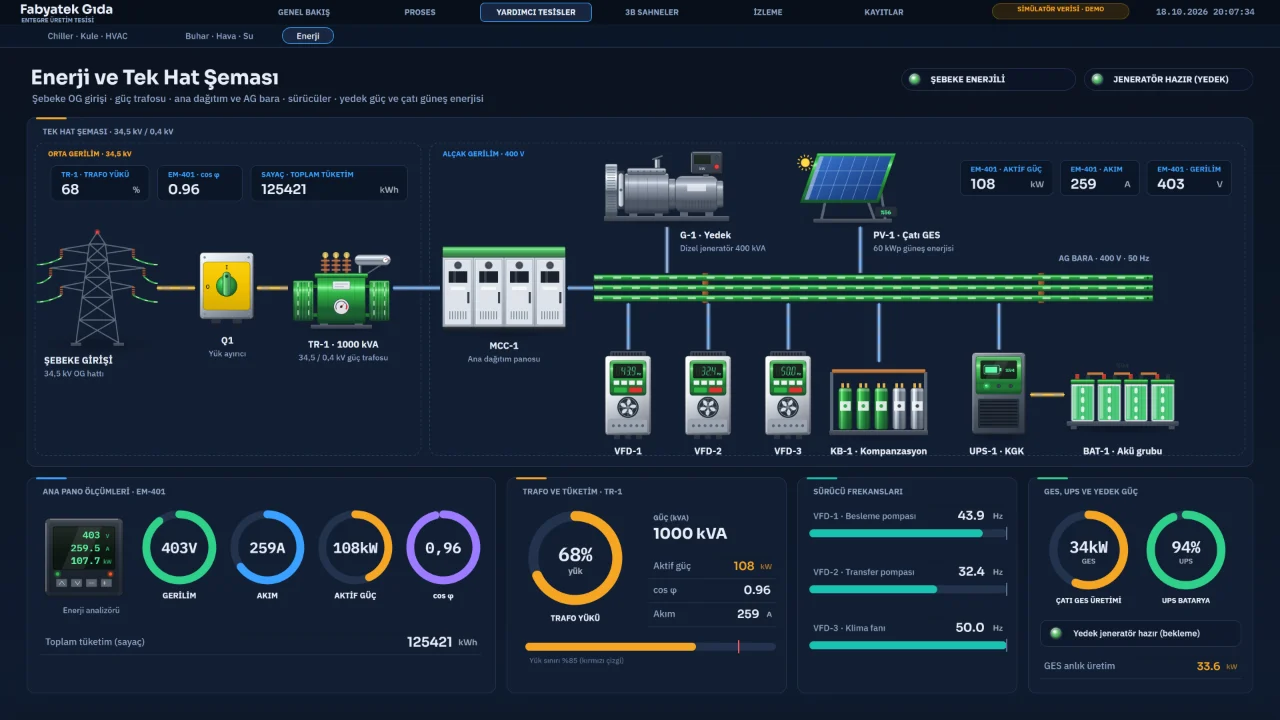The height and width of the screenshot is (720, 1280).
Task: Click the 259A Akım ring gauge
Action: pos(267,548)
